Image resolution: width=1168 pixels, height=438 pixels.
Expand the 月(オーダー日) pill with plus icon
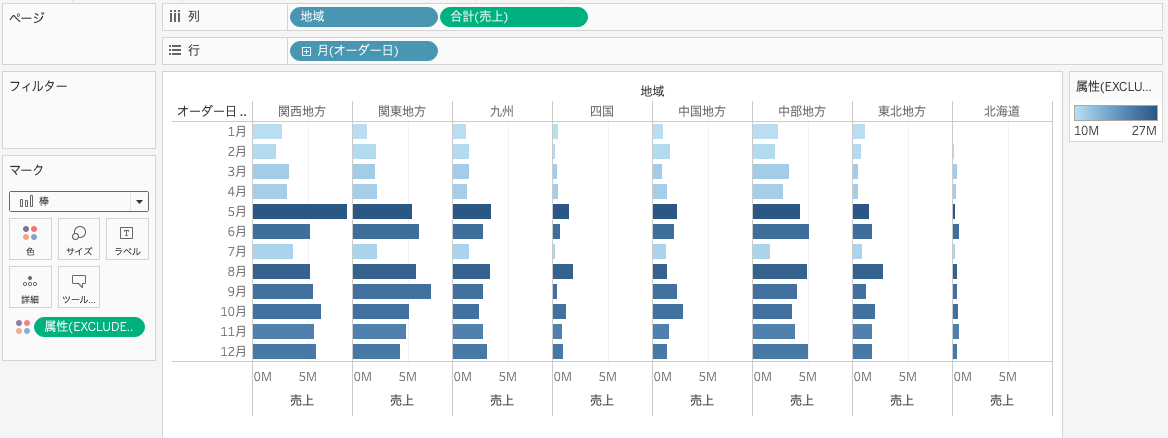(x=307, y=51)
